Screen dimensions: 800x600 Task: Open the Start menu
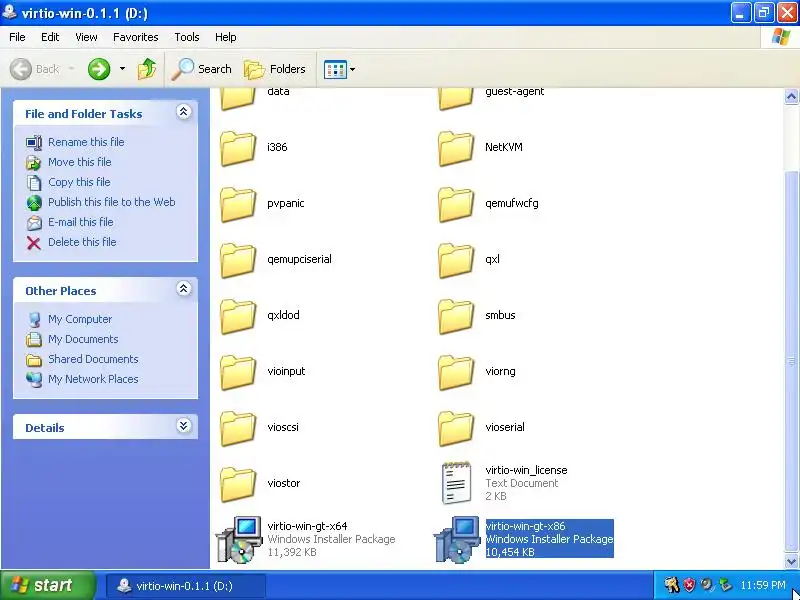coord(47,585)
